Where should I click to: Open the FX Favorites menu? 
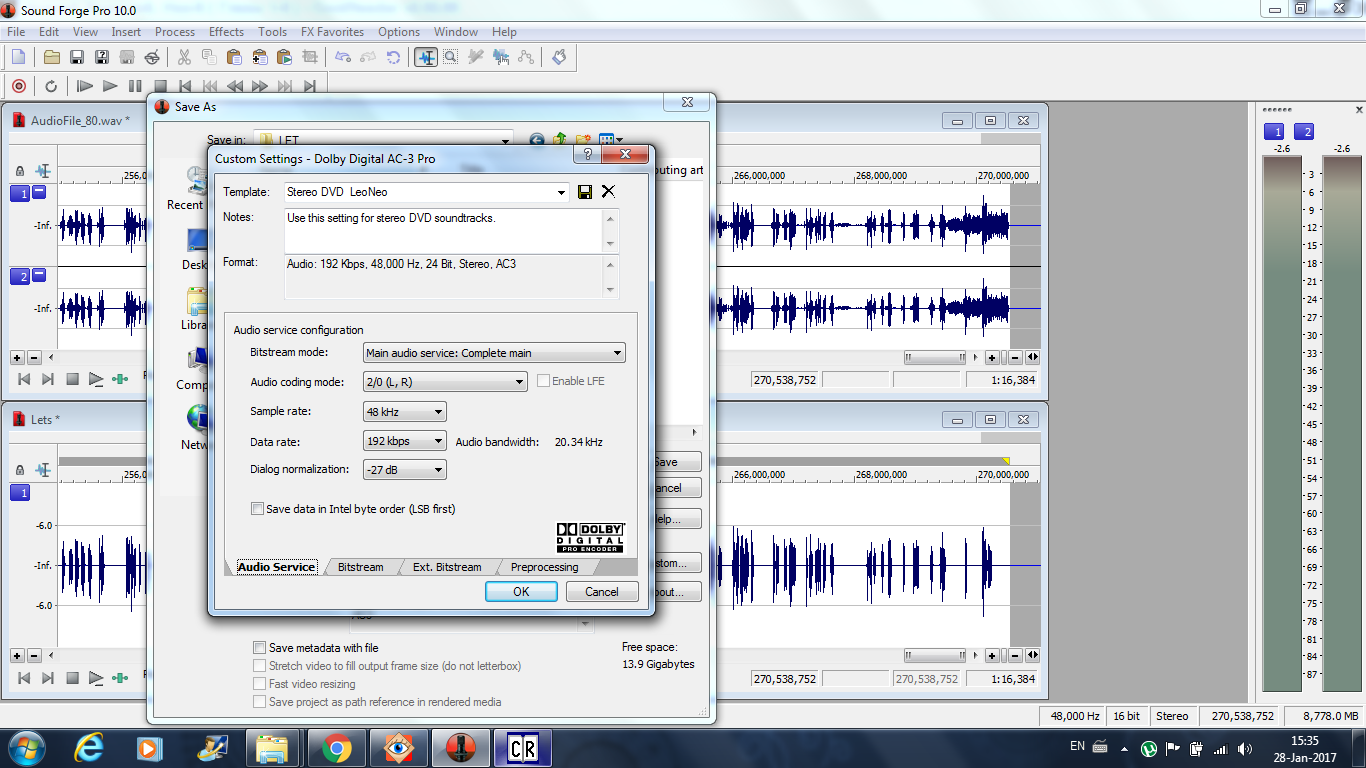[x=332, y=32]
